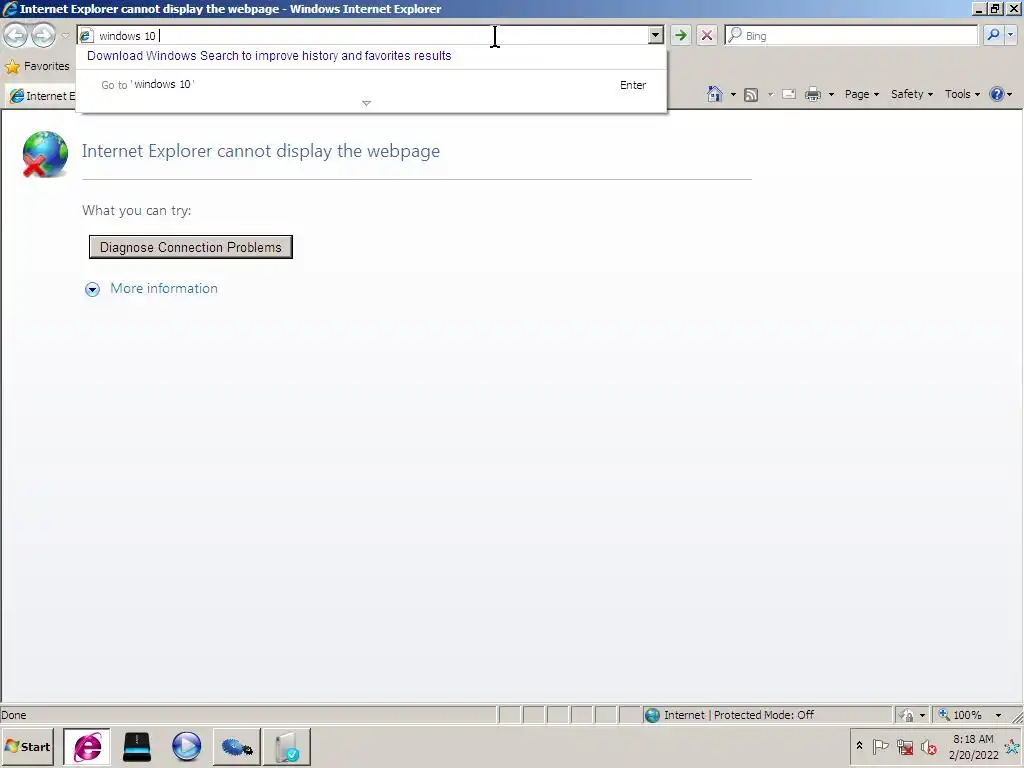Click the network disconnected tray icon
Image resolution: width=1024 pixels, height=768 pixels.
click(904, 746)
